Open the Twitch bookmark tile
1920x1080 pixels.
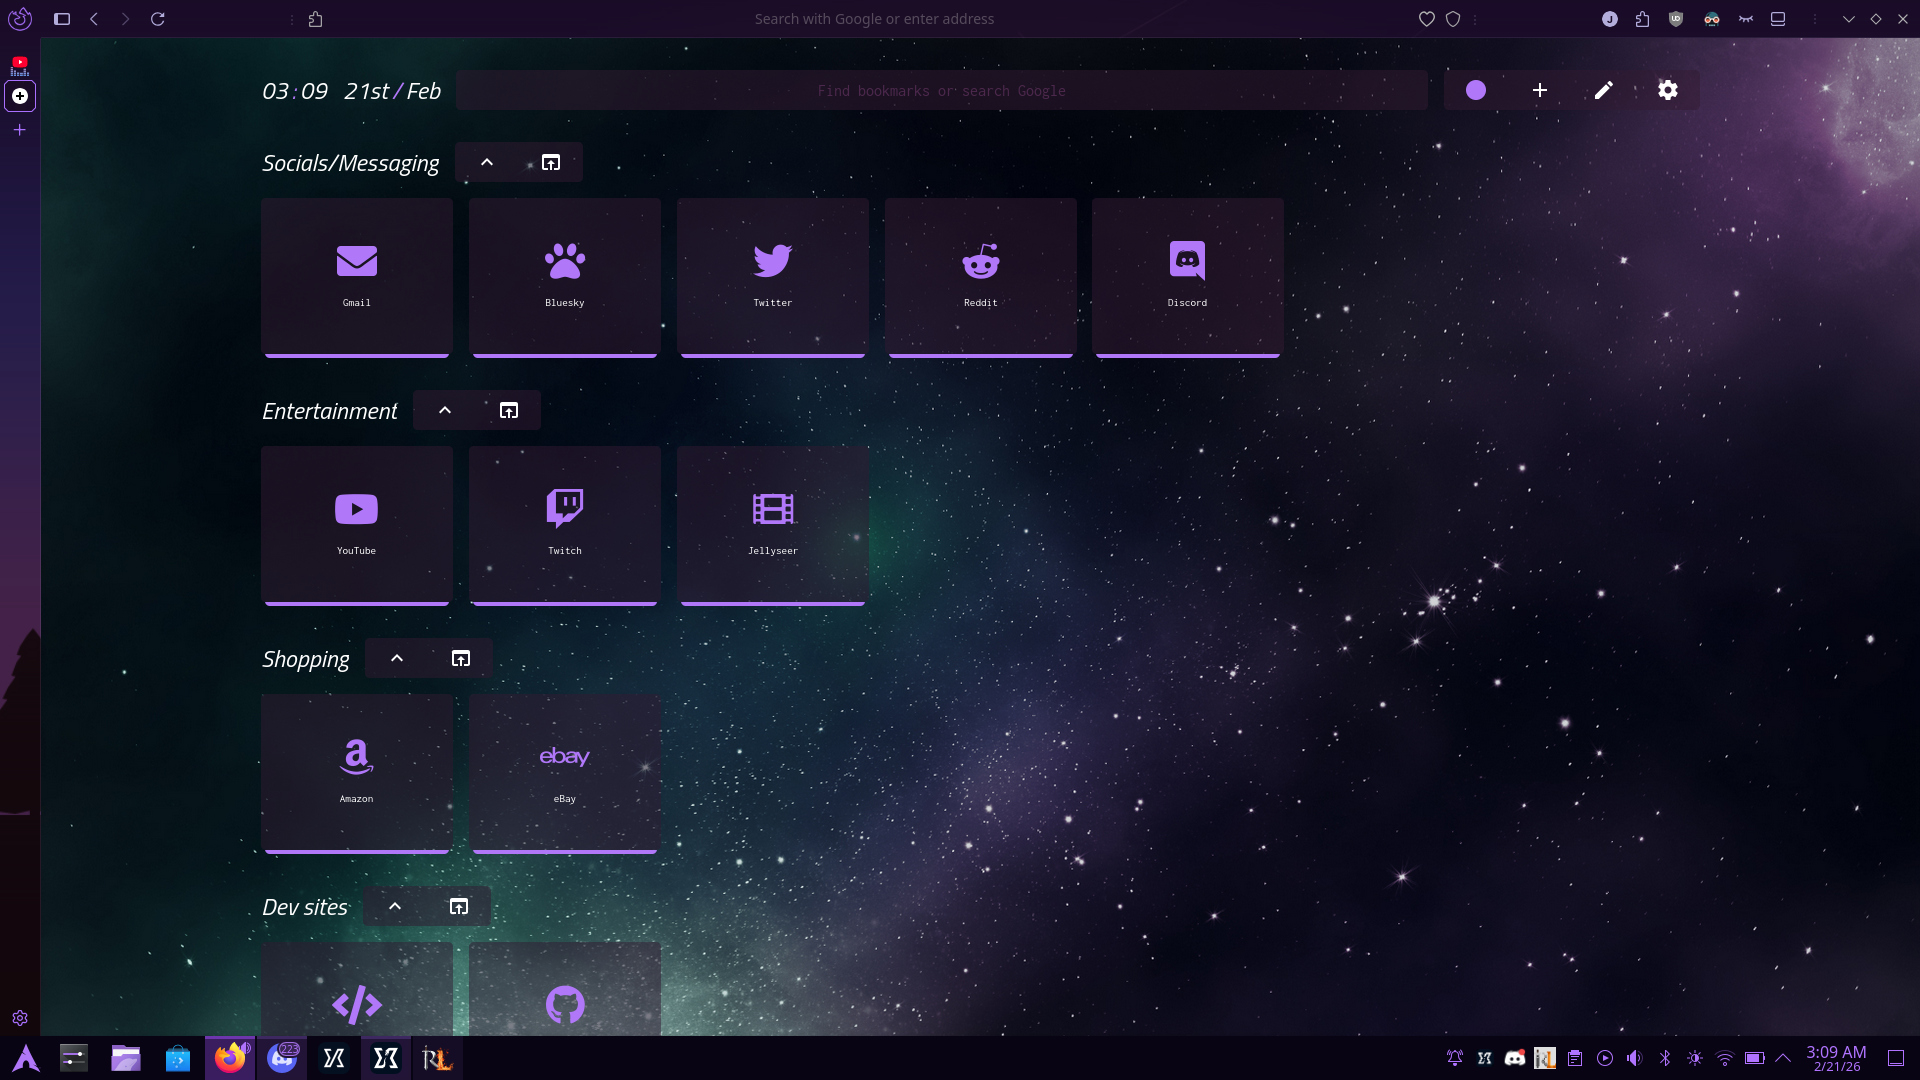[x=564, y=523]
